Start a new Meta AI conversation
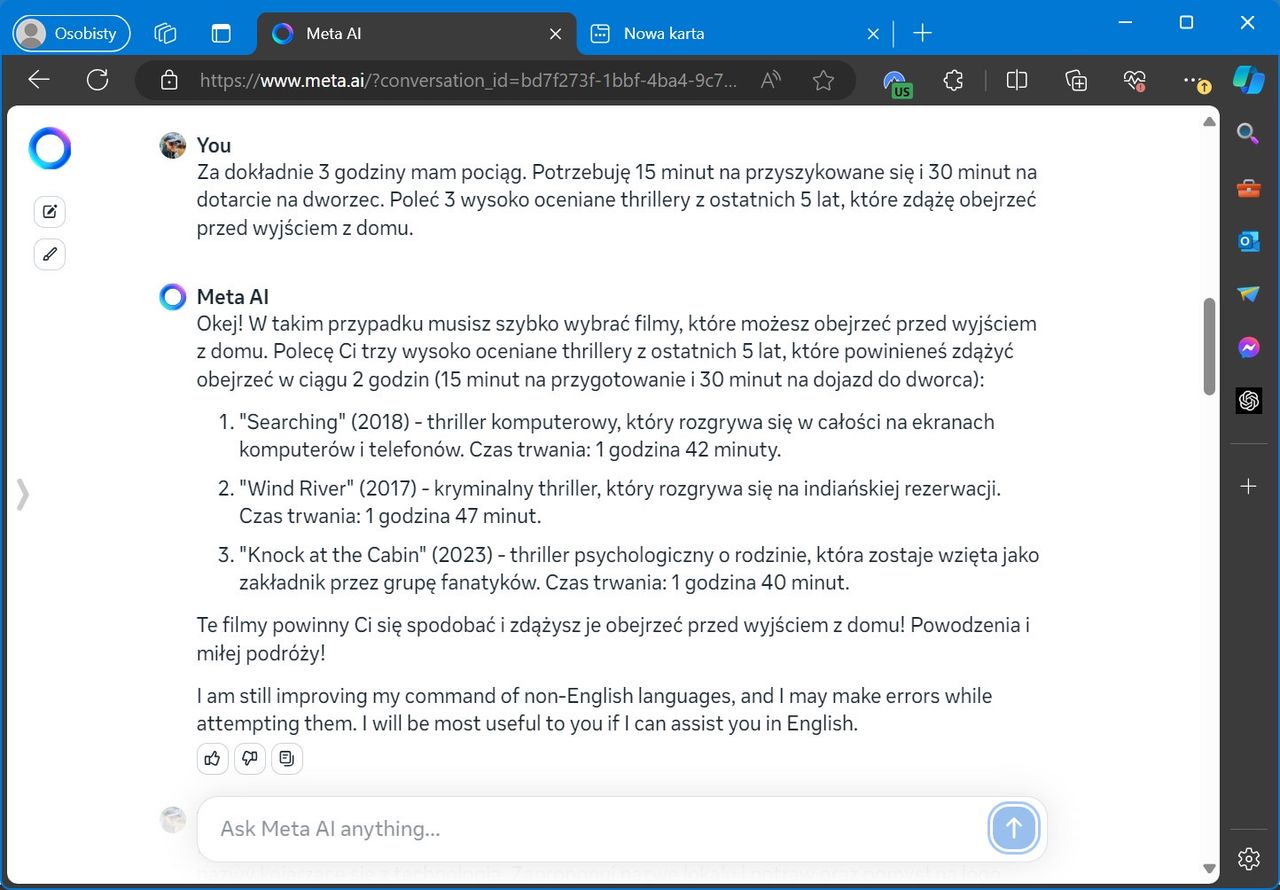This screenshot has width=1280, height=890. [50, 211]
